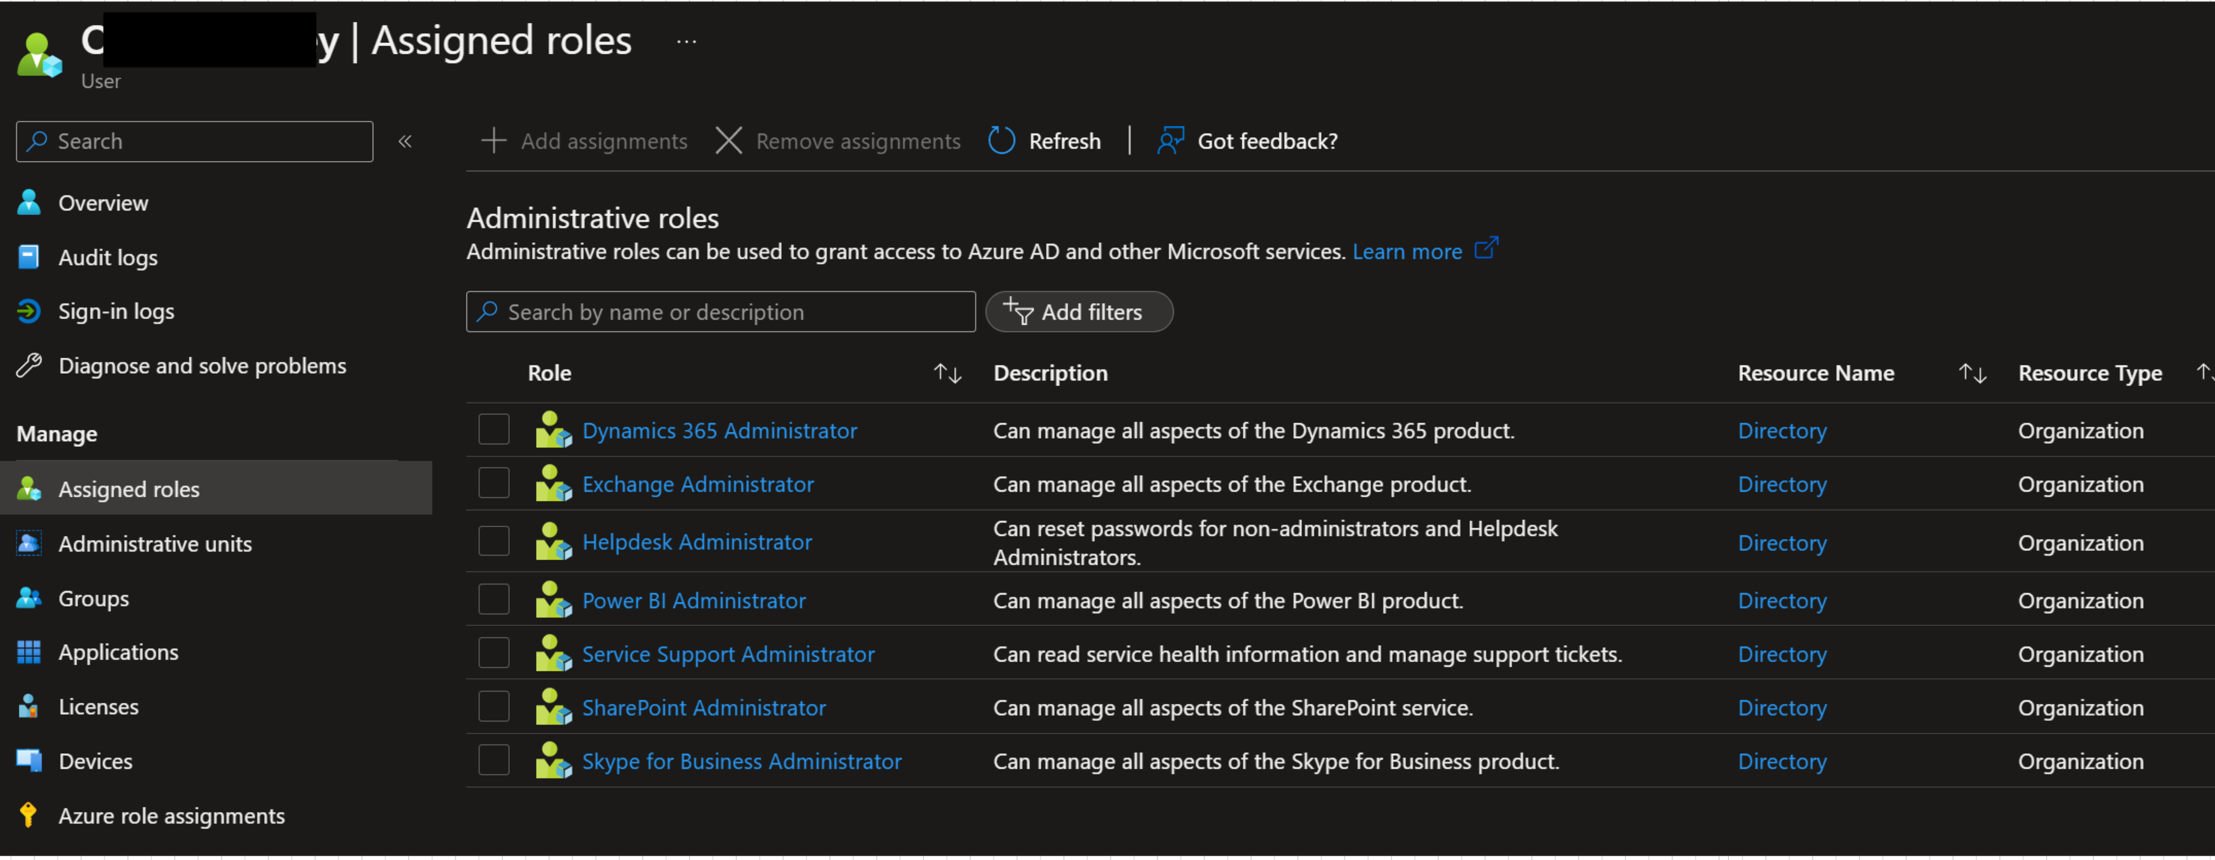
Task: Collapse the sidebar with the double-chevron icon
Action: (x=405, y=141)
